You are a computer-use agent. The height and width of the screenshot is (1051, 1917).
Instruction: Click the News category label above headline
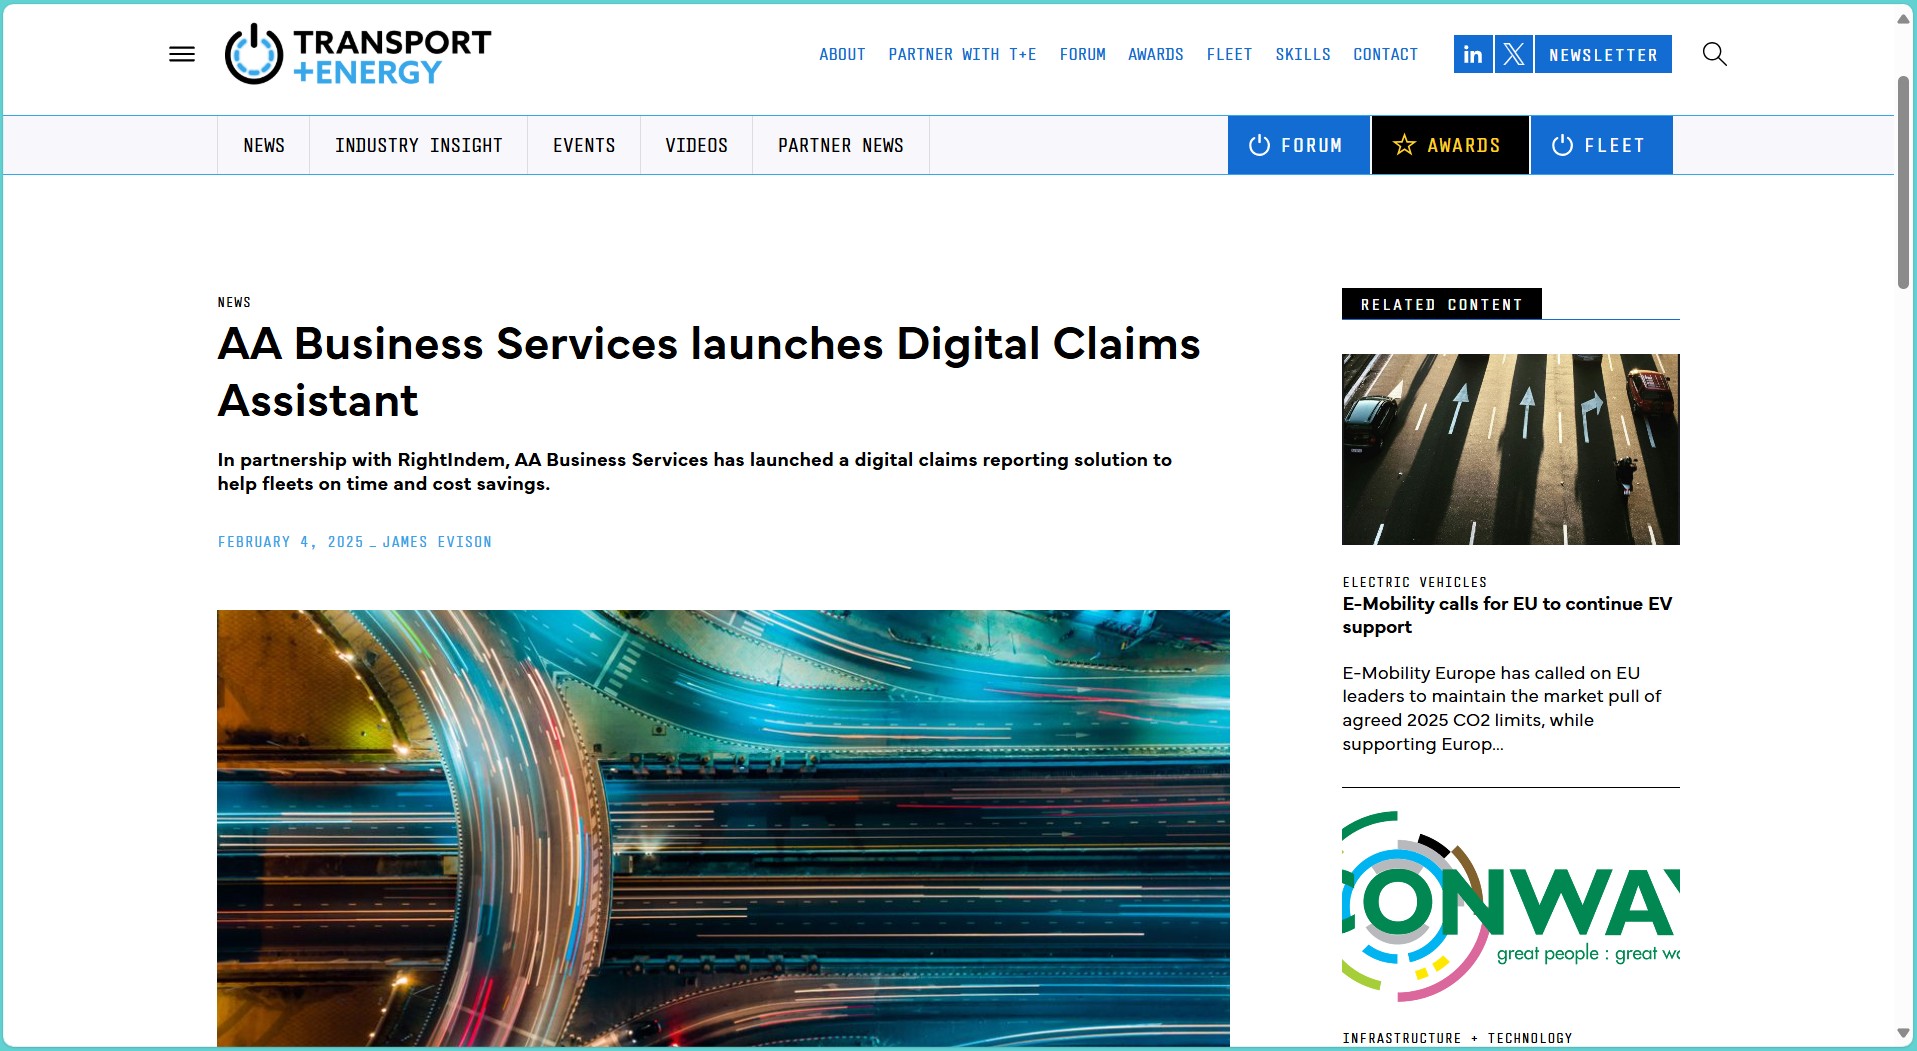pyautogui.click(x=234, y=302)
